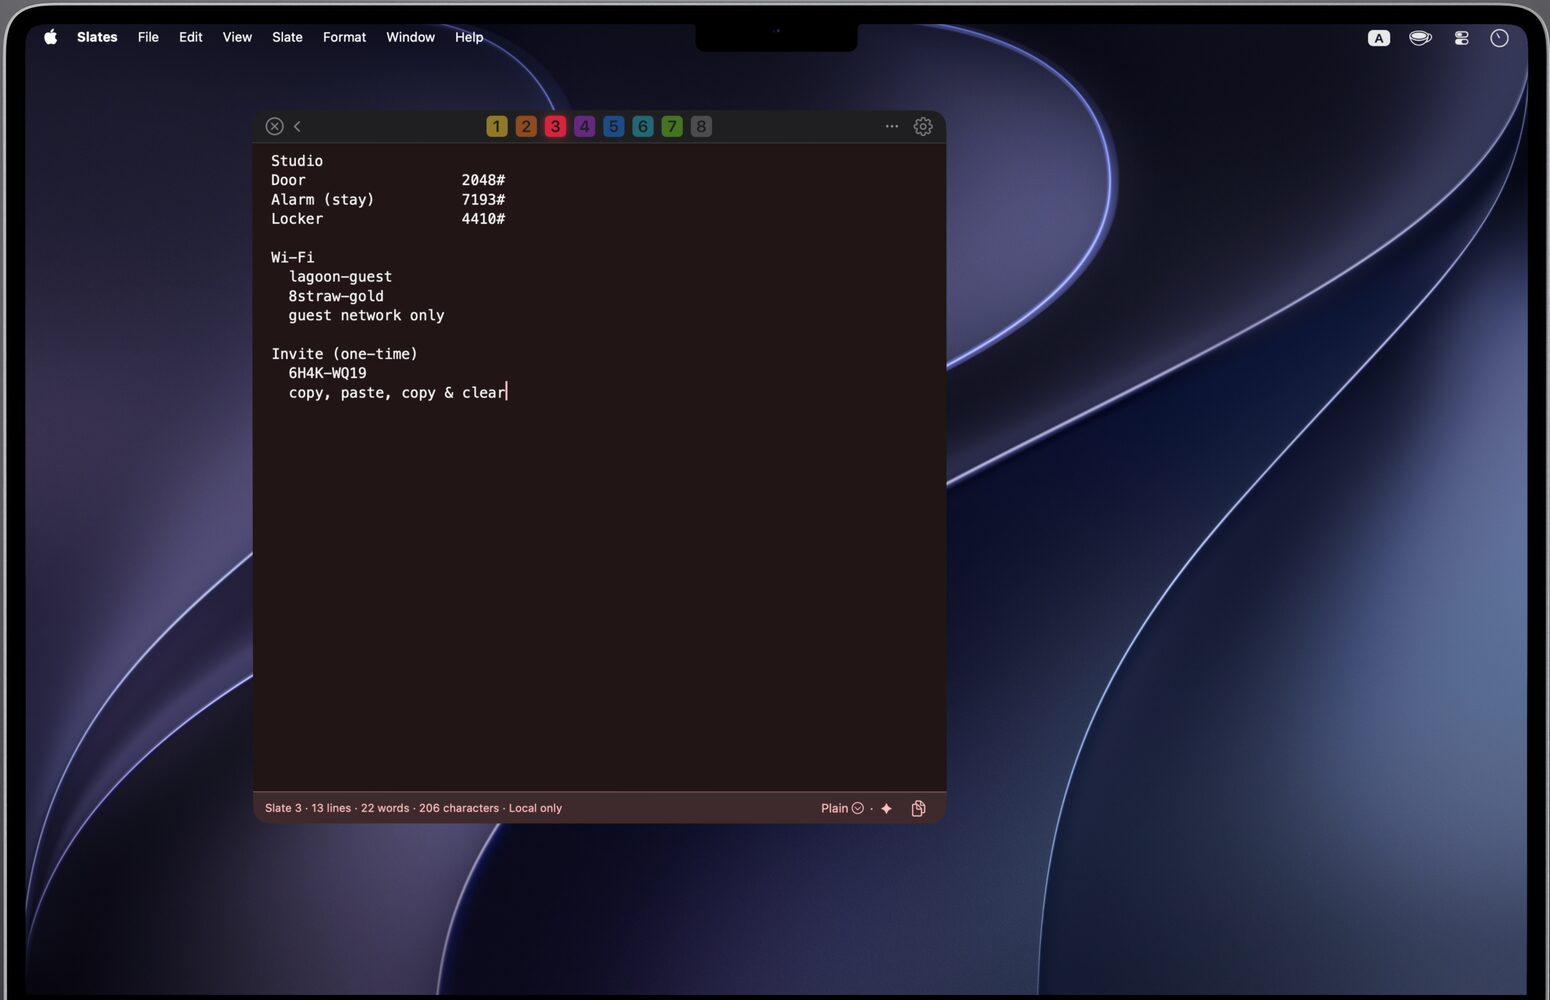This screenshot has width=1550, height=1000.
Task: Click the 'lagoon-guest' network name
Action: (340, 277)
